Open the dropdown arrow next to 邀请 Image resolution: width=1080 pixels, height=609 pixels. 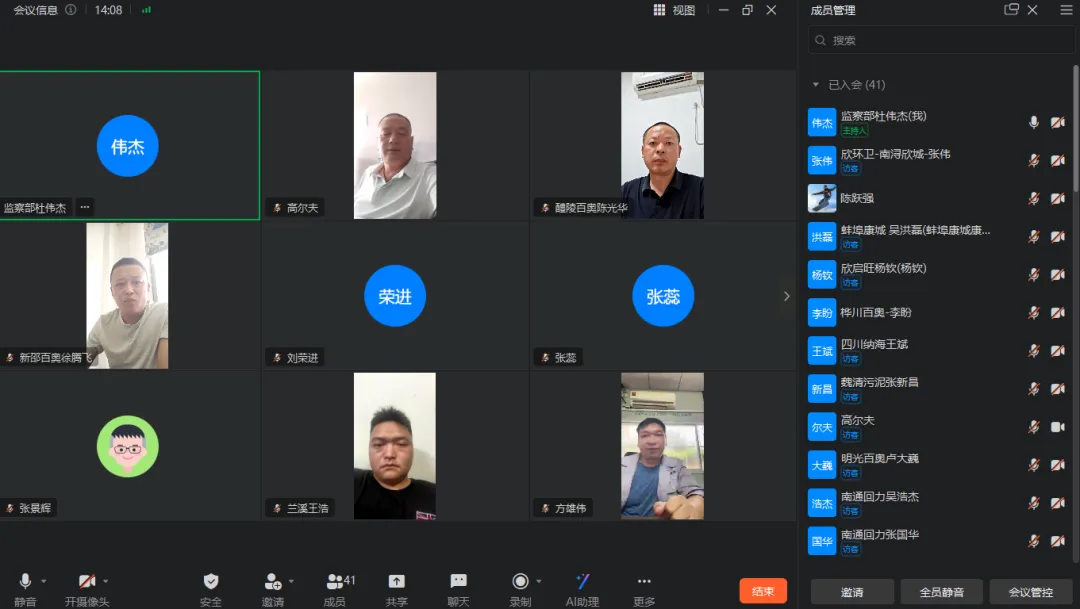click(291, 581)
